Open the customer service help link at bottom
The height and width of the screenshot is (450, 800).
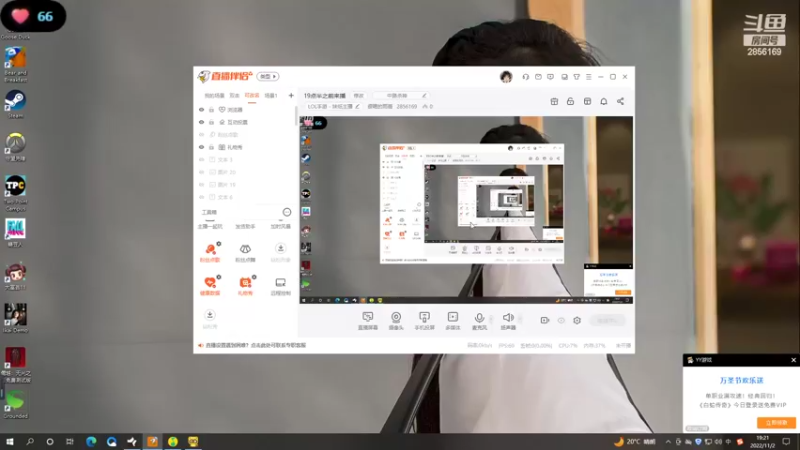(256, 345)
